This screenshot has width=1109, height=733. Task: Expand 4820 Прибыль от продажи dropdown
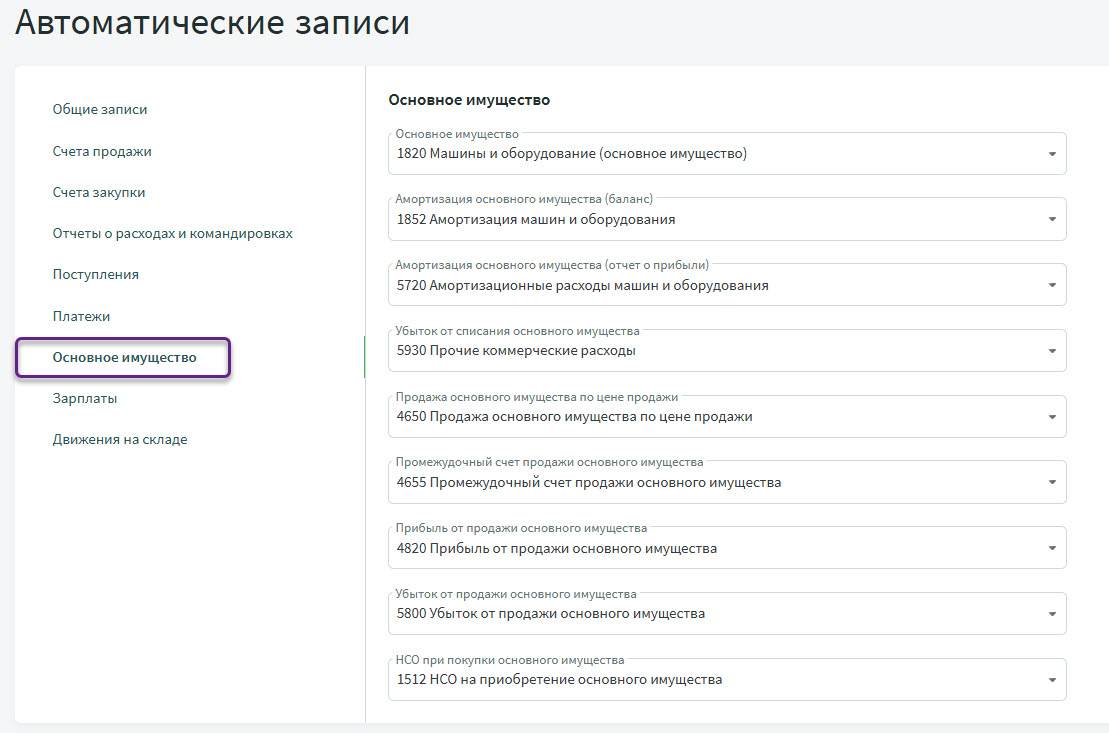point(1052,549)
